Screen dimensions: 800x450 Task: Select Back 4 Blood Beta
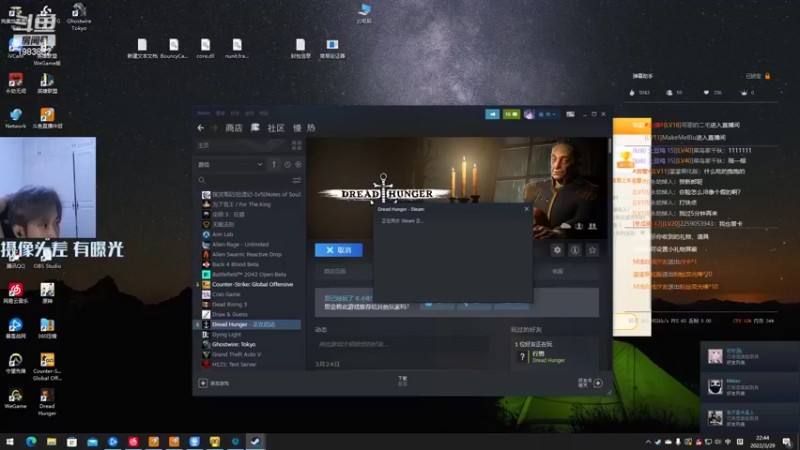tap(235, 264)
